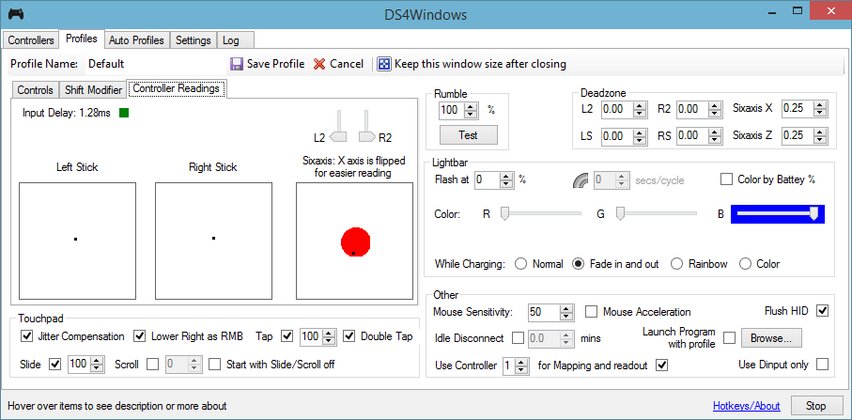852x420 pixels.
Task: Select the Shift Modifier sub-tab
Action: (93, 90)
